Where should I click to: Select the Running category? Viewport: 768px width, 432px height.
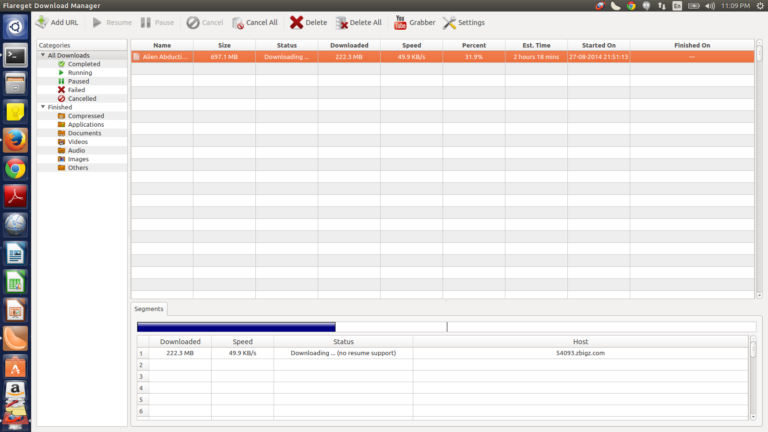[80, 72]
